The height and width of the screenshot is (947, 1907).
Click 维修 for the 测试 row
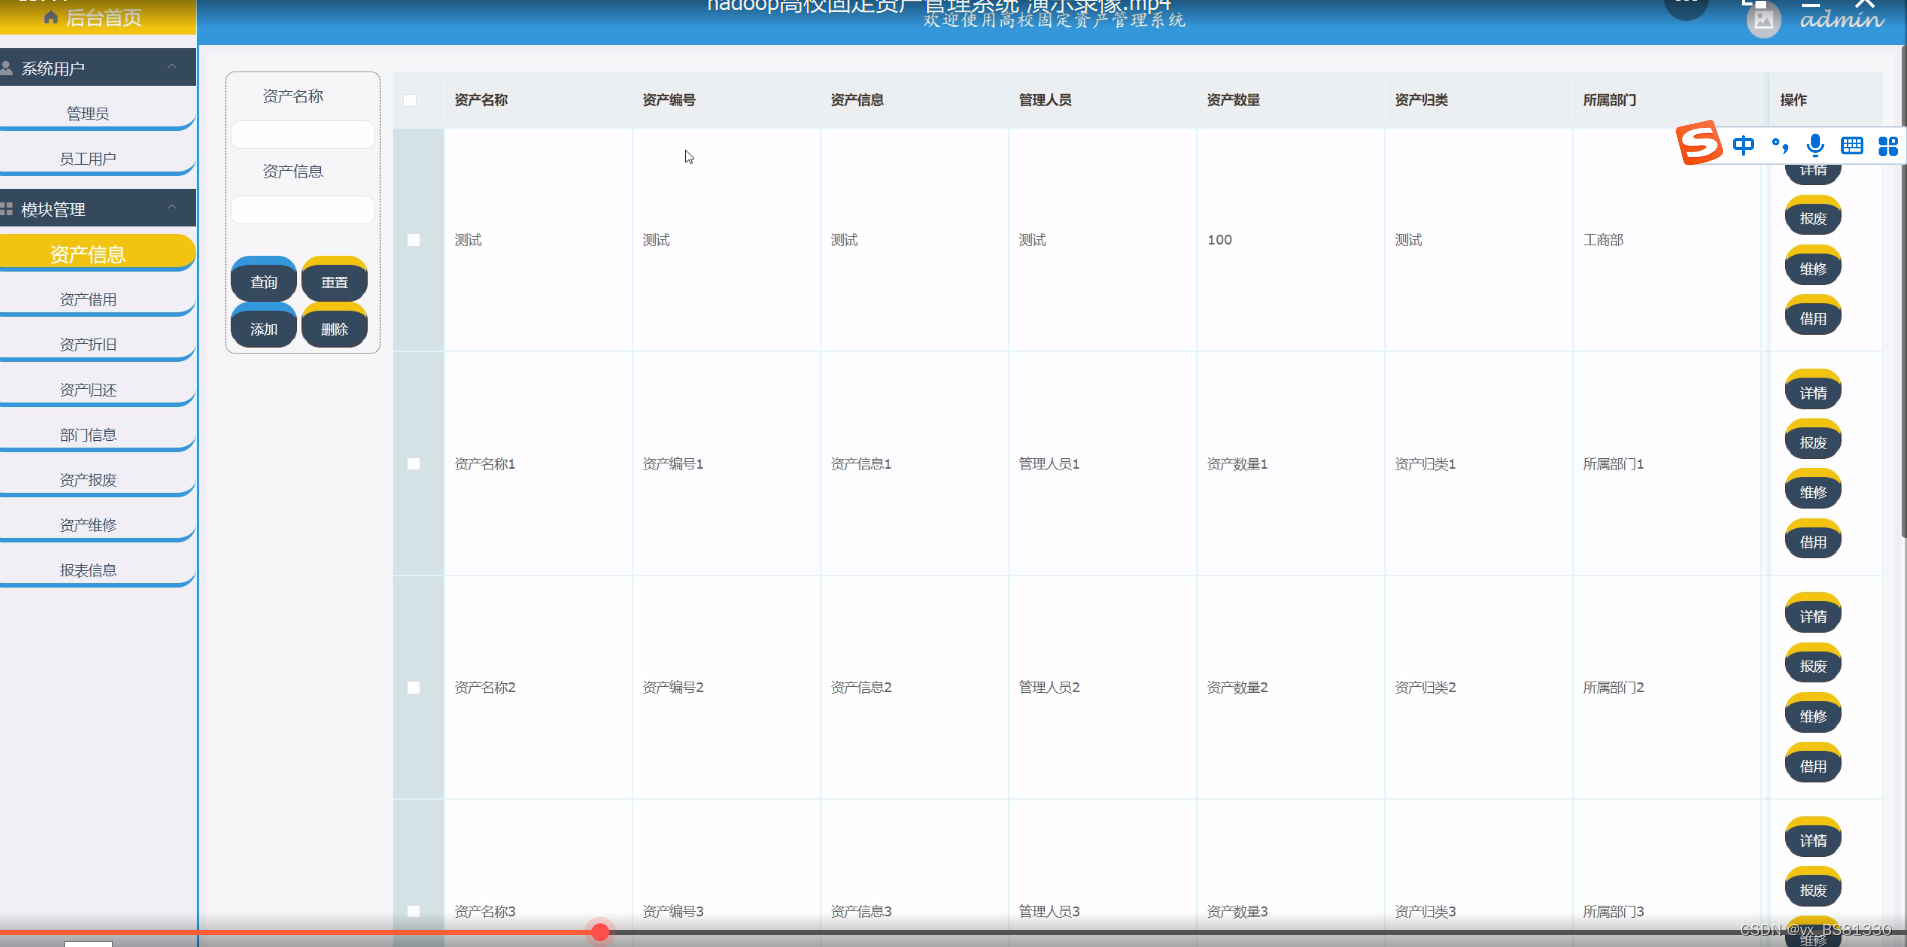click(x=1813, y=267)
